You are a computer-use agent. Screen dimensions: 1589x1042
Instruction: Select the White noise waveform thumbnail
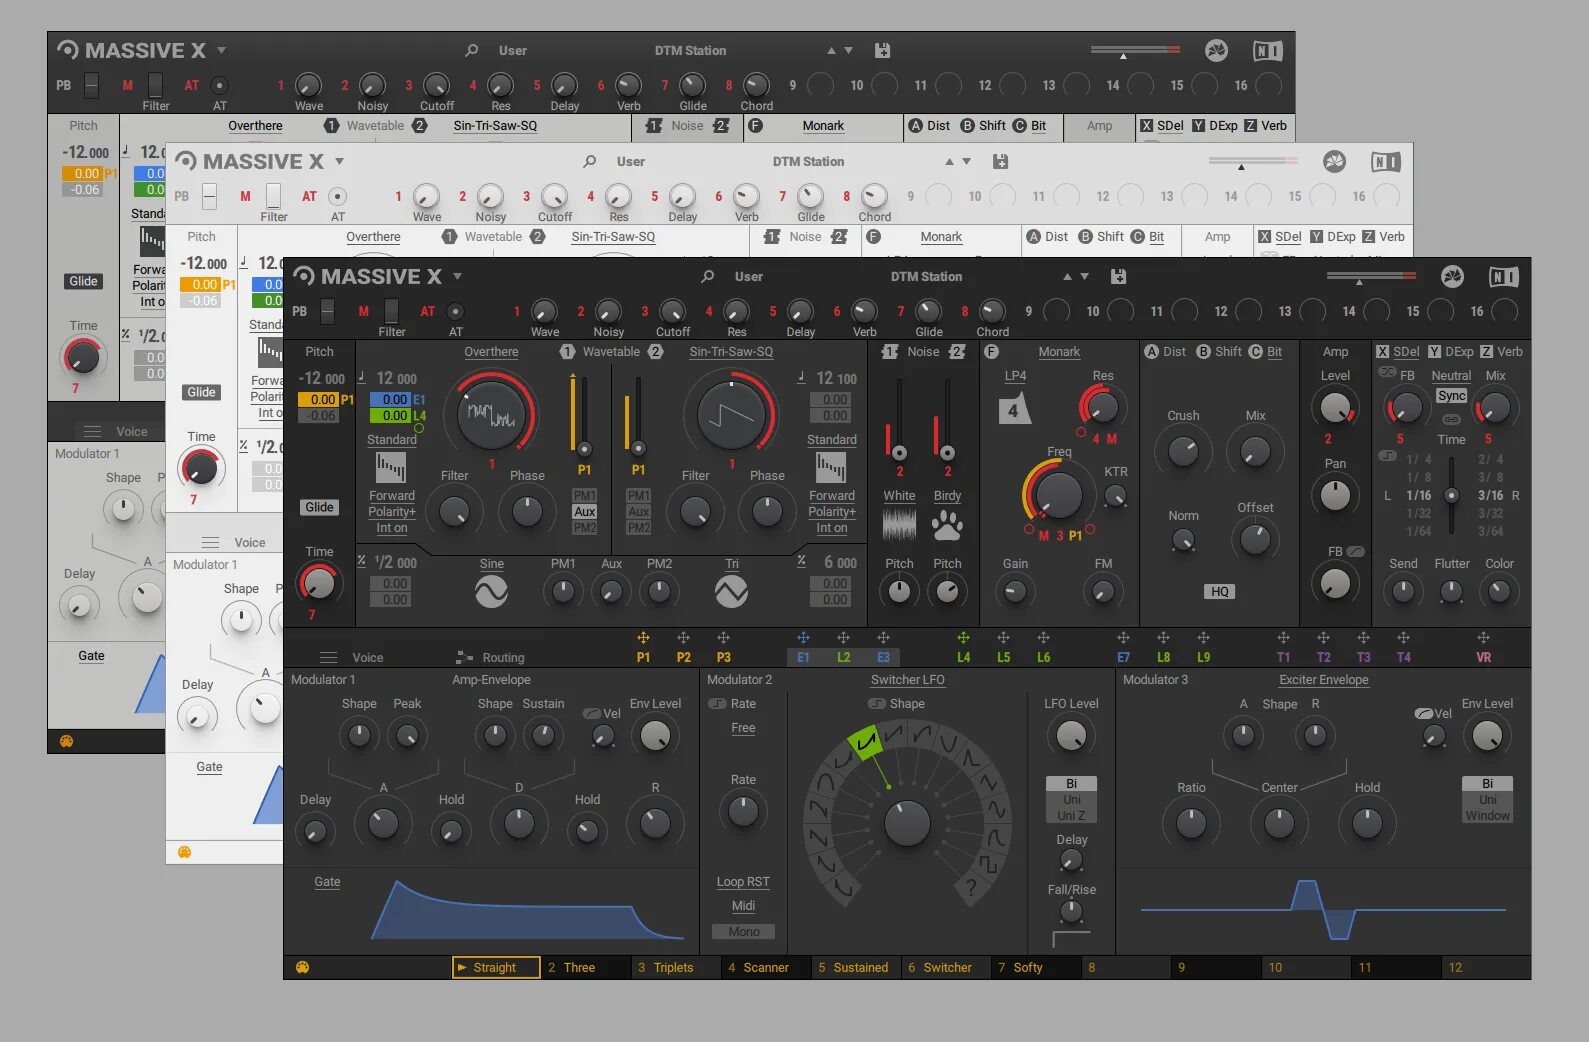(899, 526)
